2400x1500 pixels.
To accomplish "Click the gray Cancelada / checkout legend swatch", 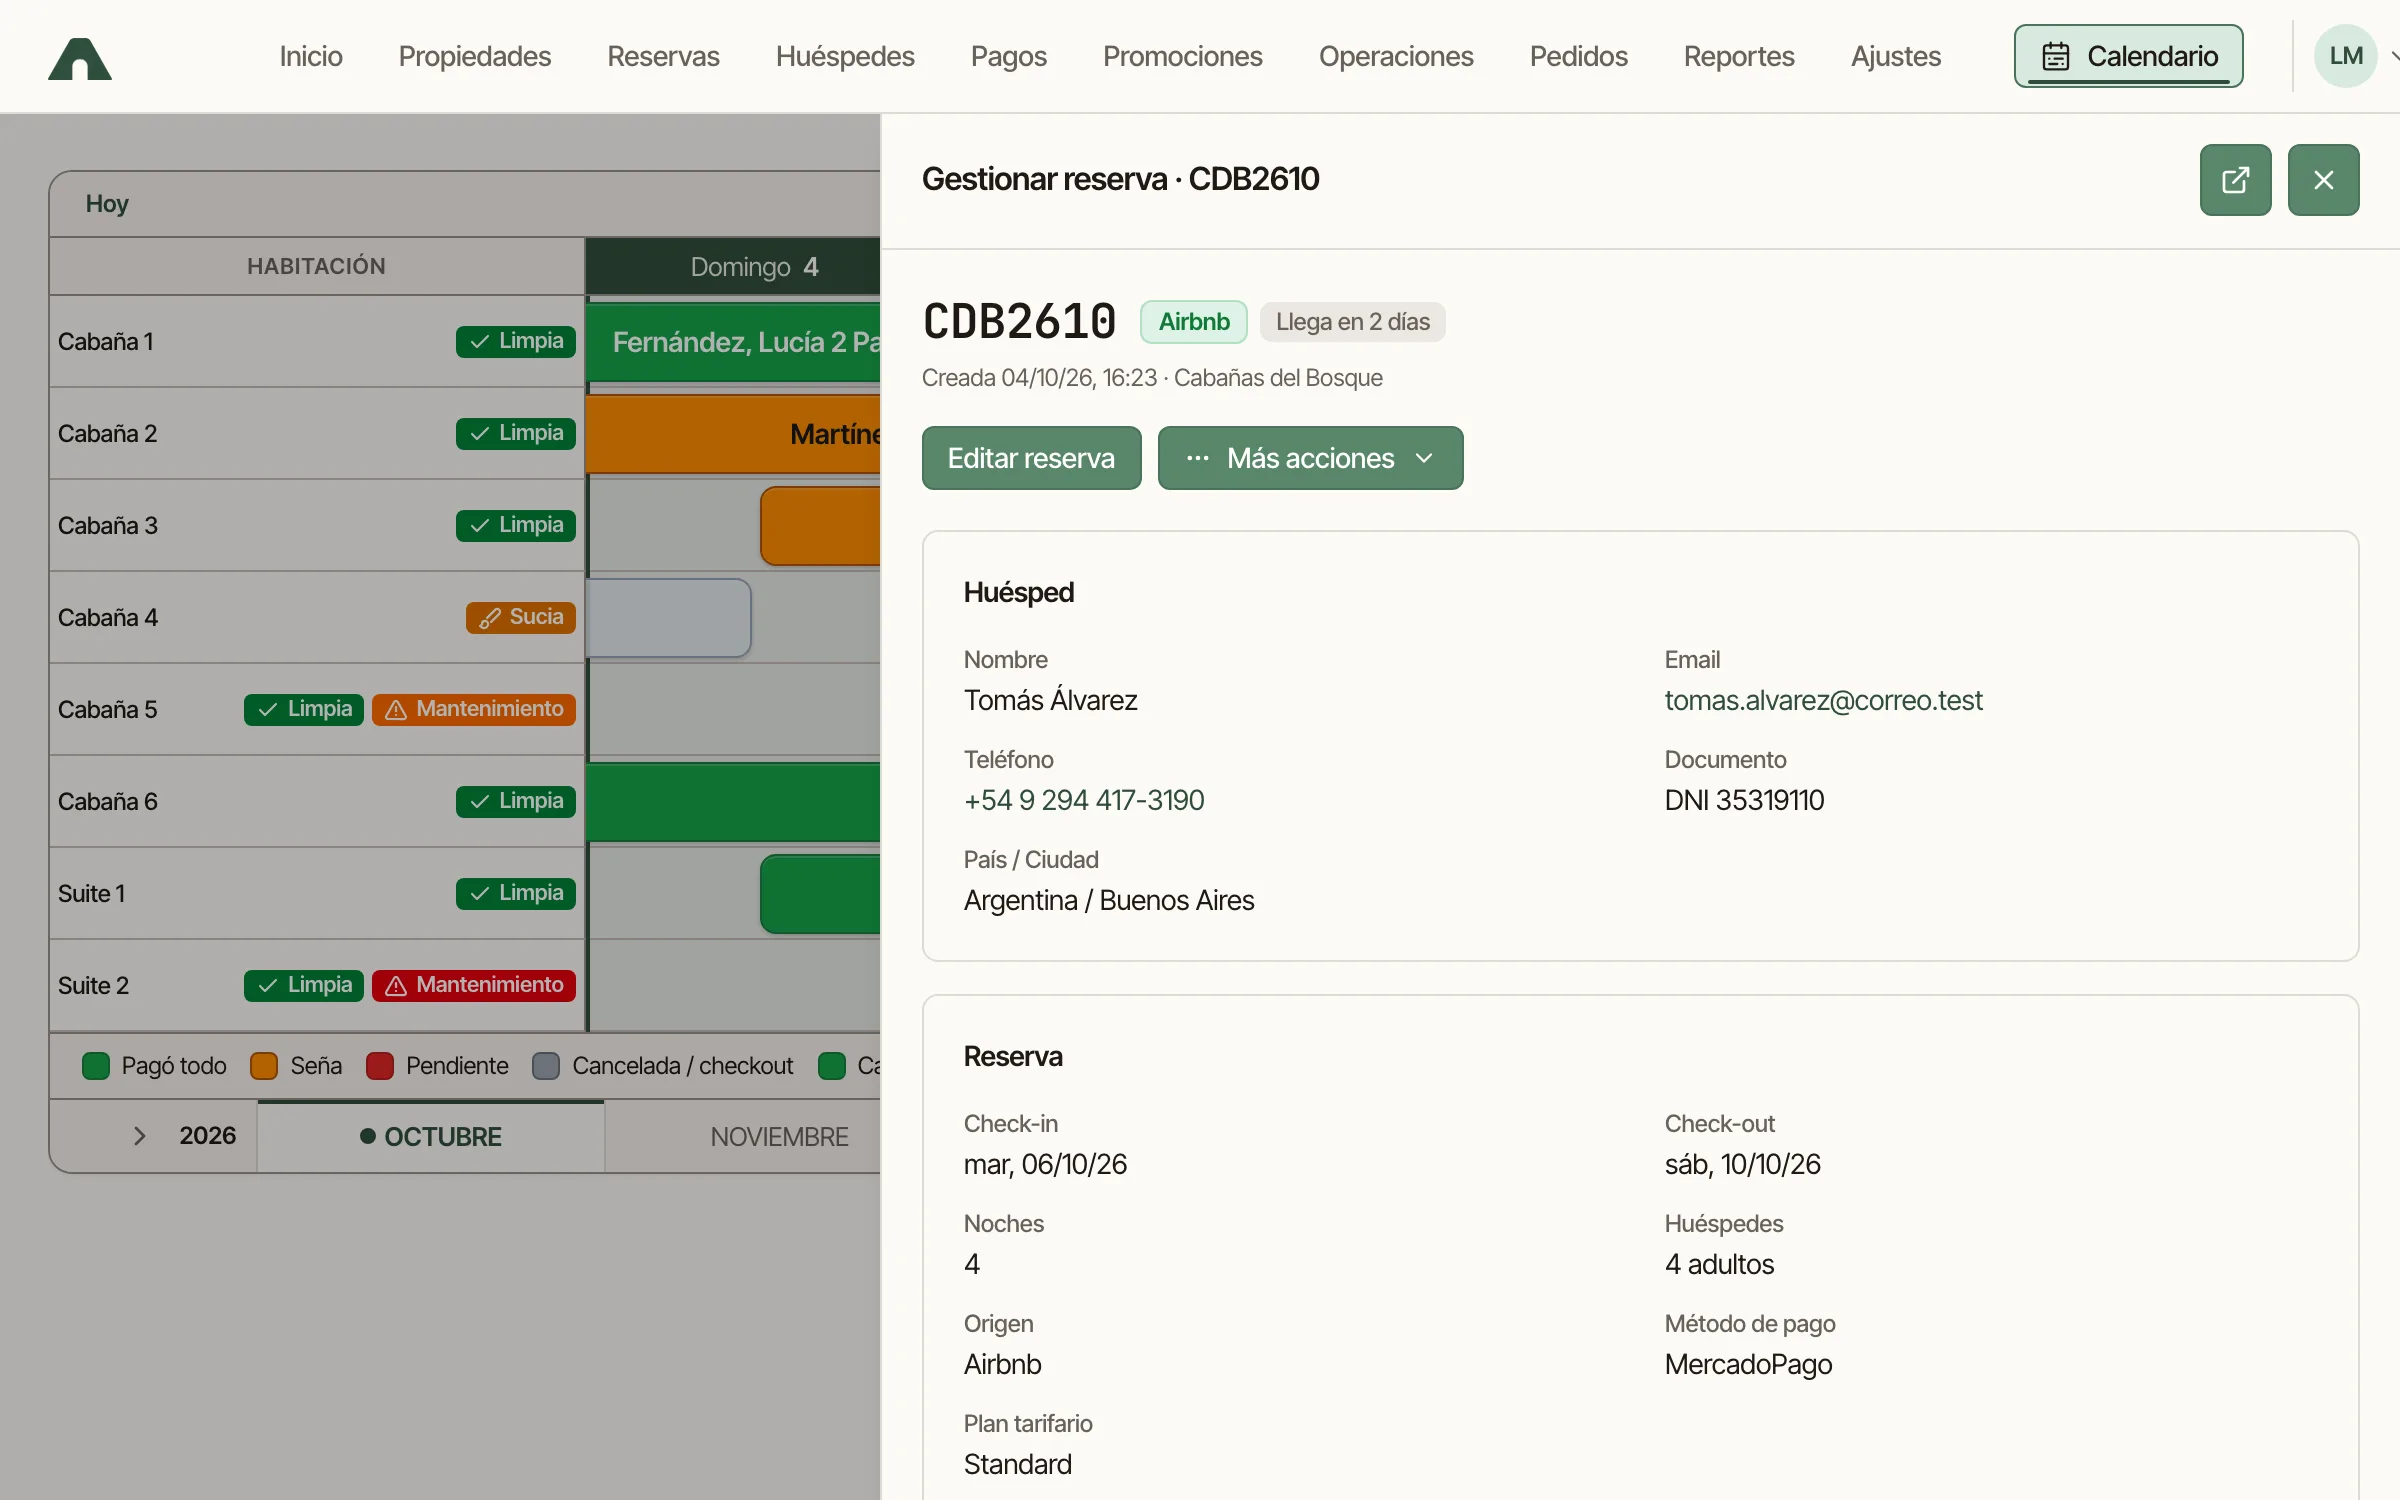I will pos(546,1066).
